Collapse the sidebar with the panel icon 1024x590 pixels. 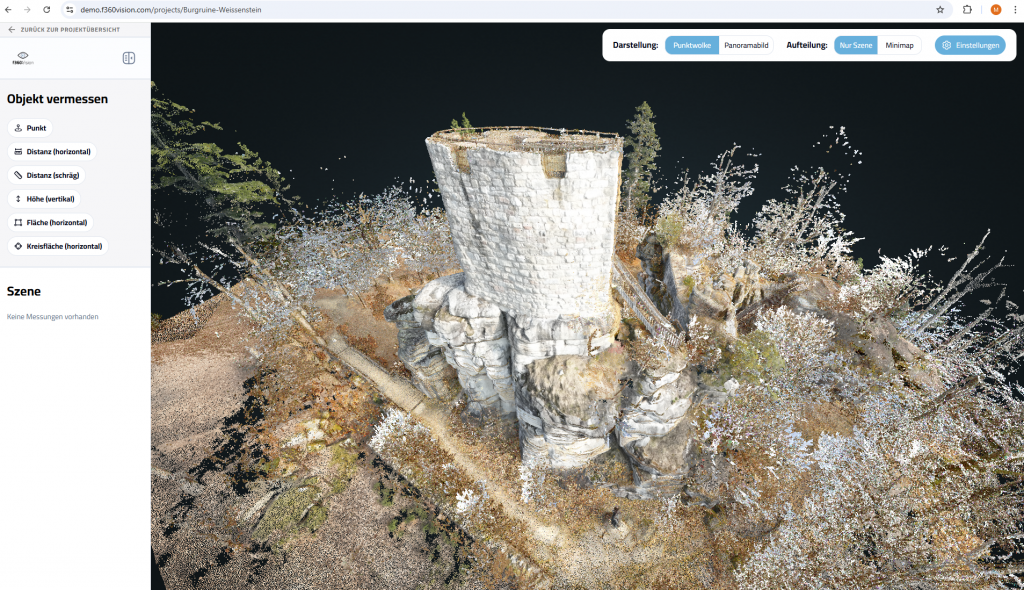pyautogui.click(x=129, y=58)
